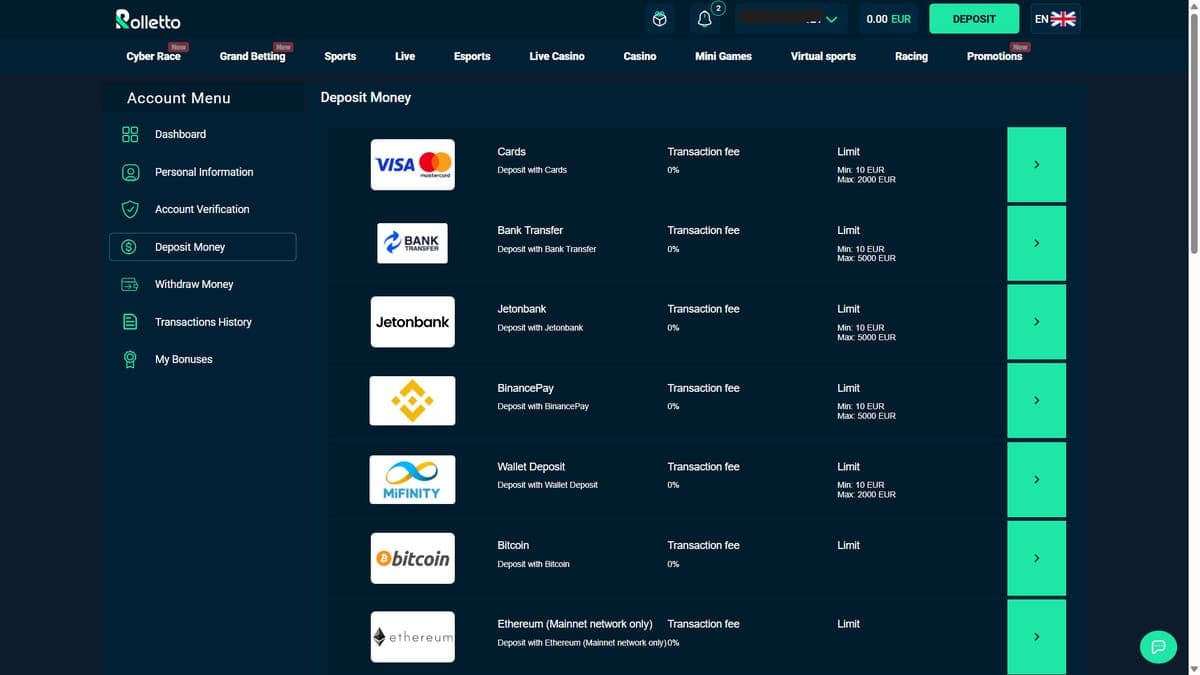Click 'Ethereum (Mainnet network only)' title
1200x675 pixels.
(575, 624)
